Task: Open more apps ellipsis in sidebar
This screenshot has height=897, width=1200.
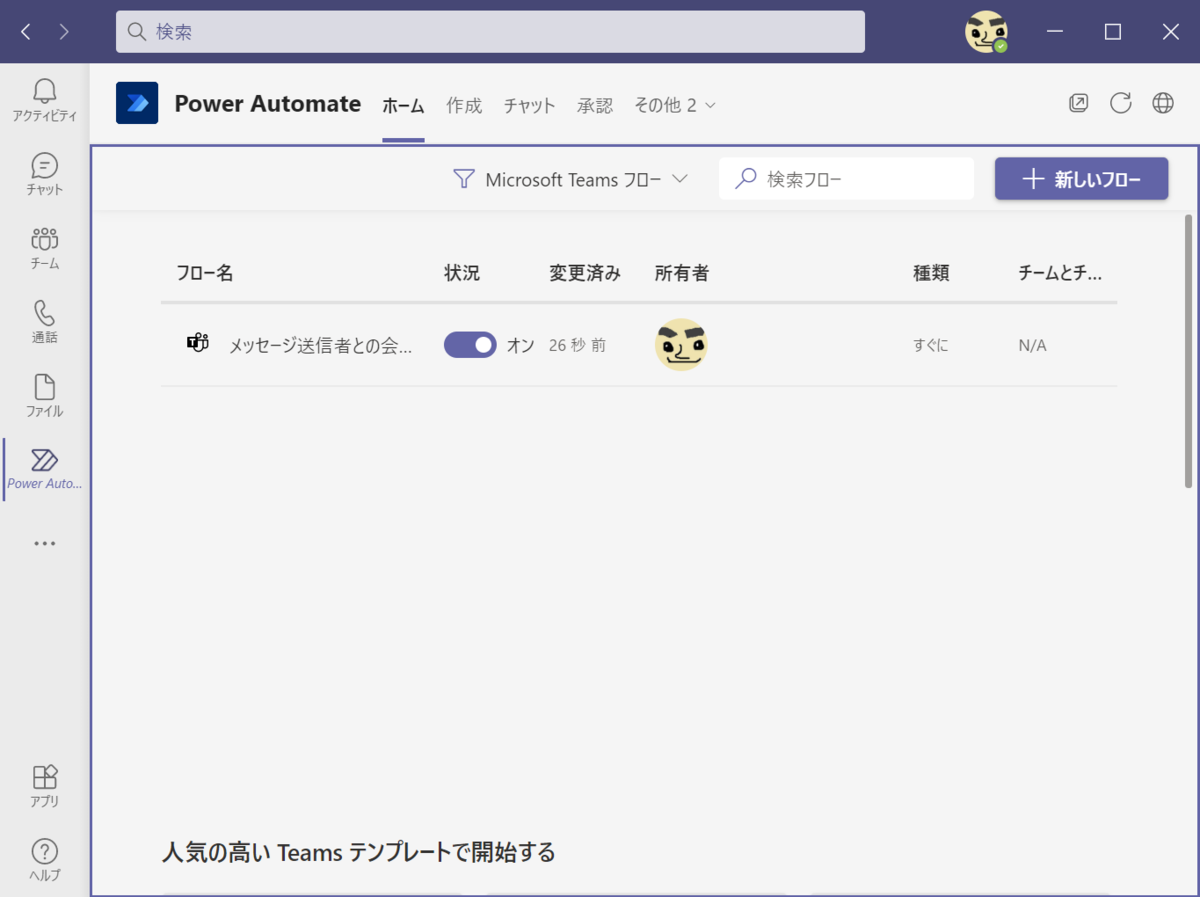Action: tap(44, 543)
